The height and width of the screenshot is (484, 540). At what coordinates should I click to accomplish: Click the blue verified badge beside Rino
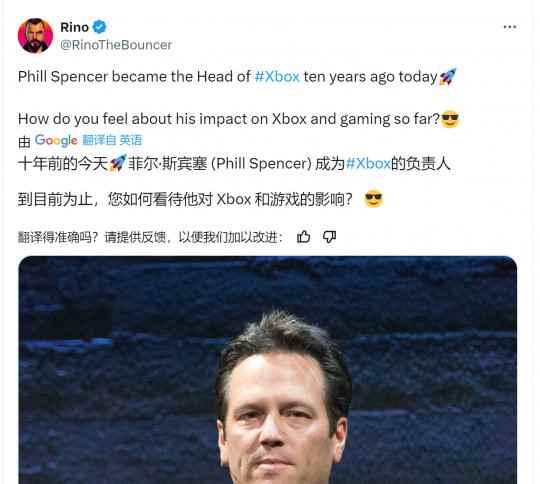point(100,27)
